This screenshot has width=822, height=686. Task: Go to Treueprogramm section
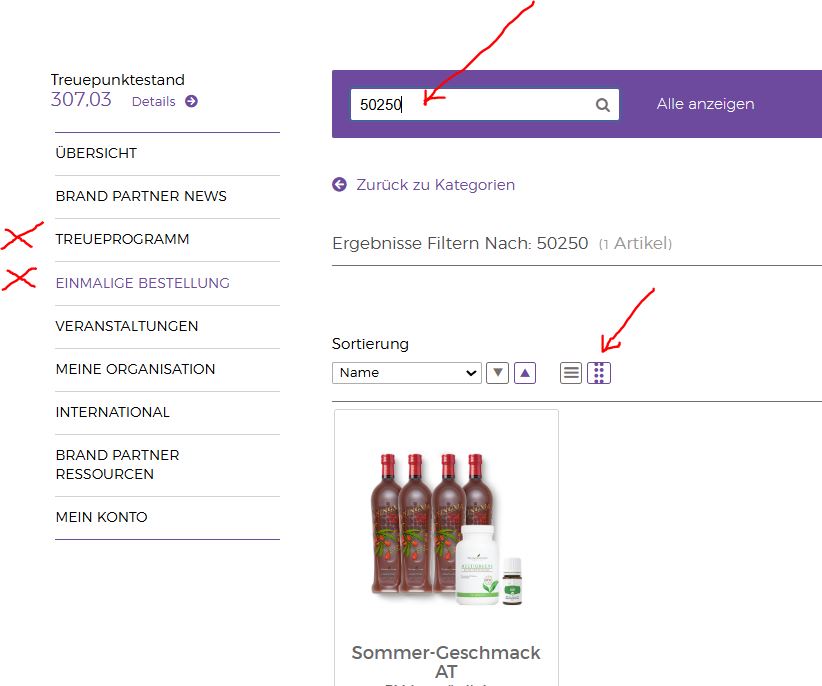122,239
